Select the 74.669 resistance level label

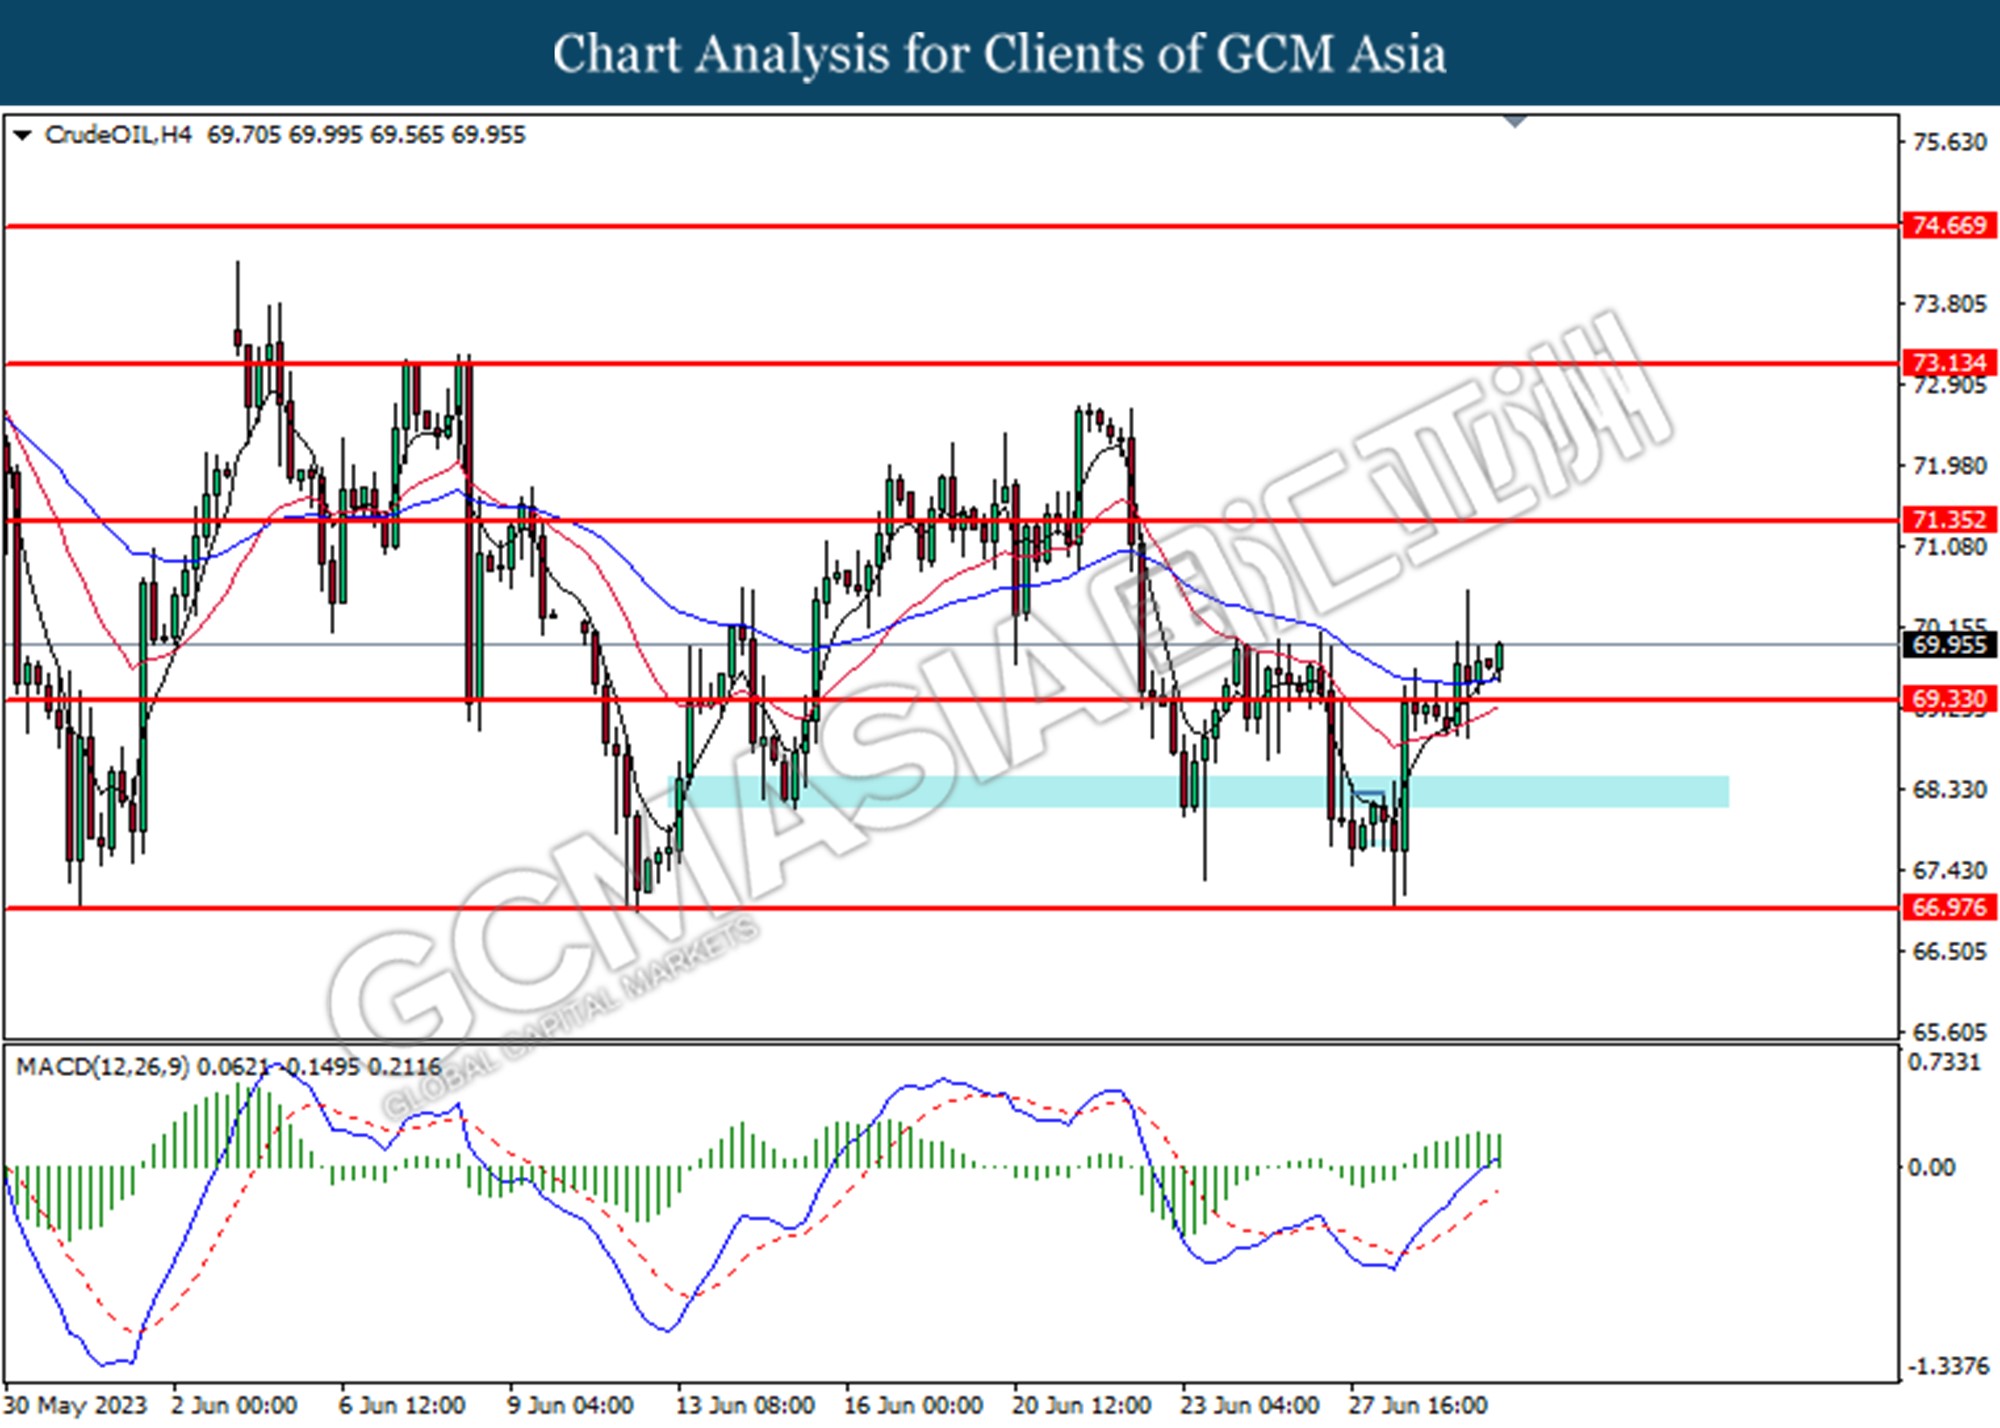click(1948, 225)
